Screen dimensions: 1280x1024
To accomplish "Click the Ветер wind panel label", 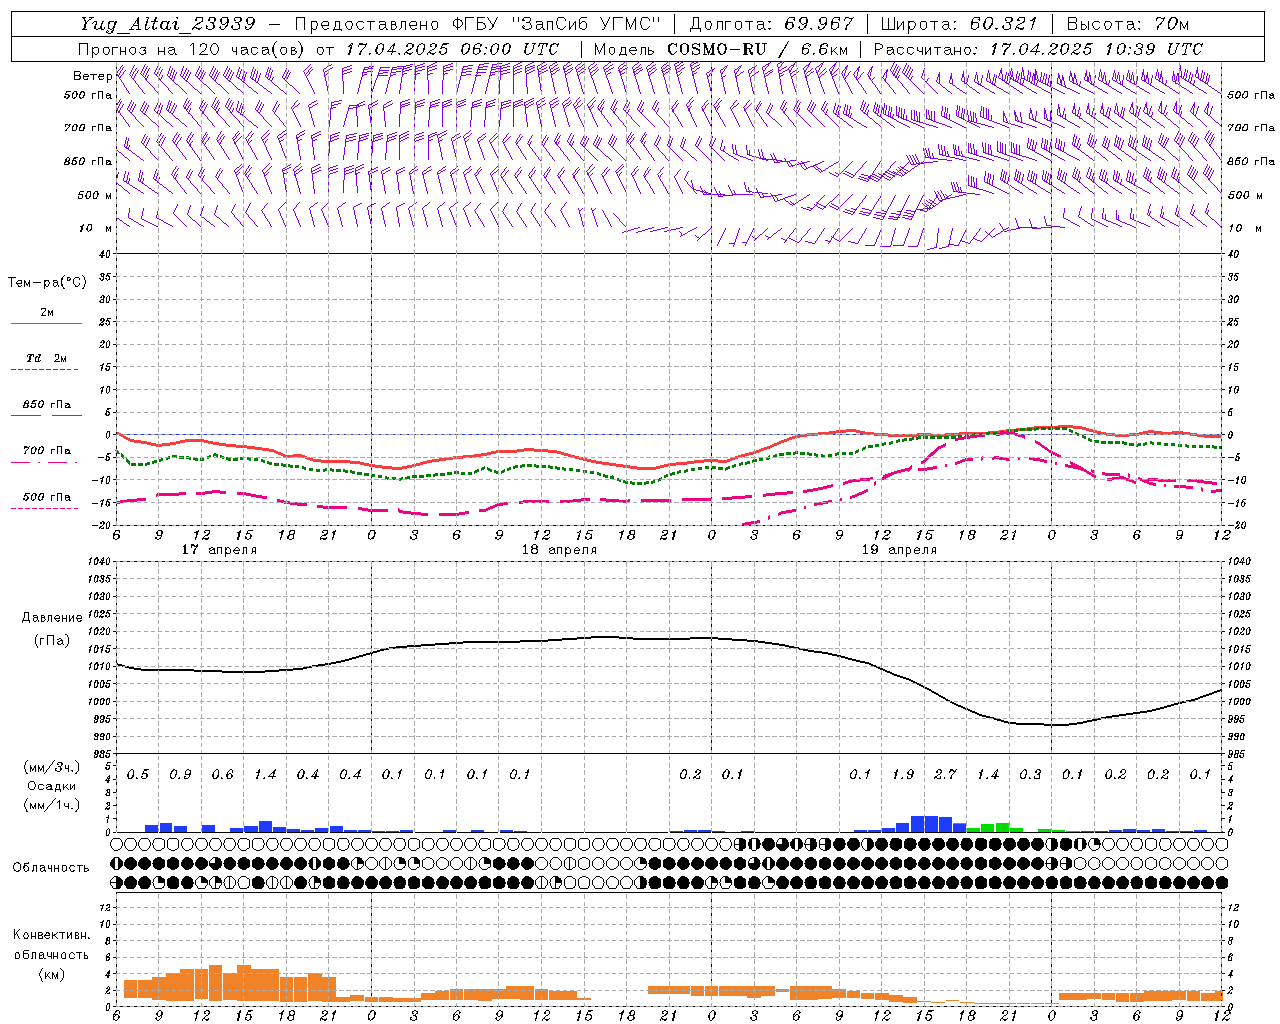I will (92, 76).
